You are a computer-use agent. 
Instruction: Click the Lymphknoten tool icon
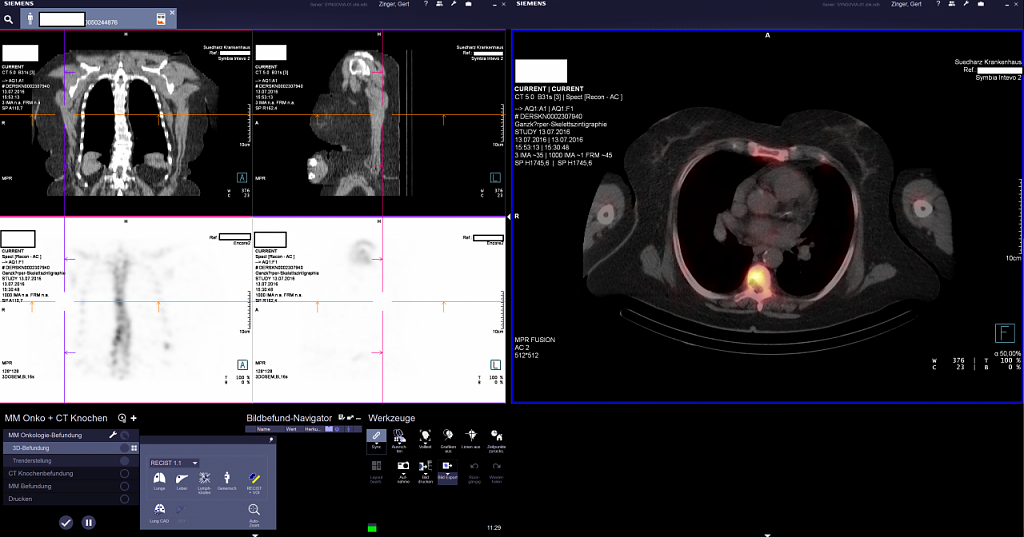[x=205, y=479]
